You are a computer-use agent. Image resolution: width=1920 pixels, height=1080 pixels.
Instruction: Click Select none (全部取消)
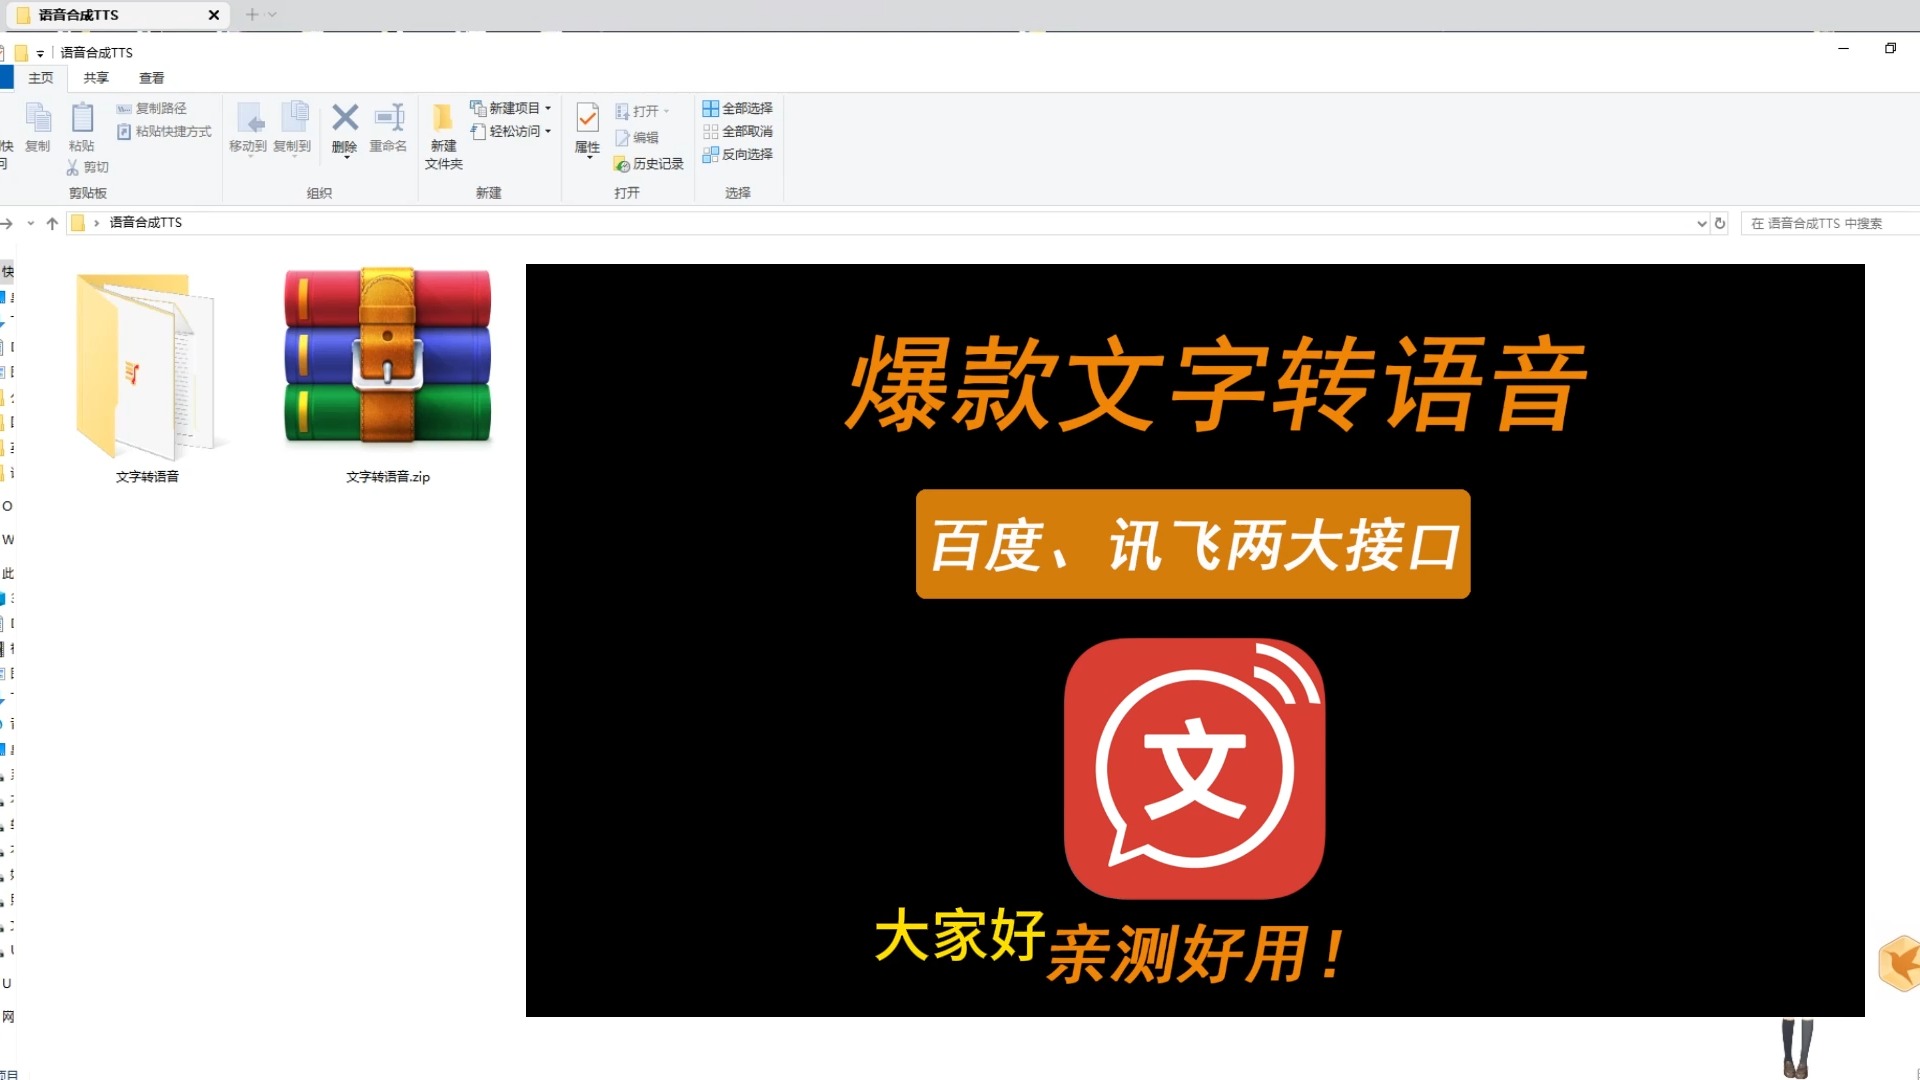pyautogui.click(x=737, y=131)
